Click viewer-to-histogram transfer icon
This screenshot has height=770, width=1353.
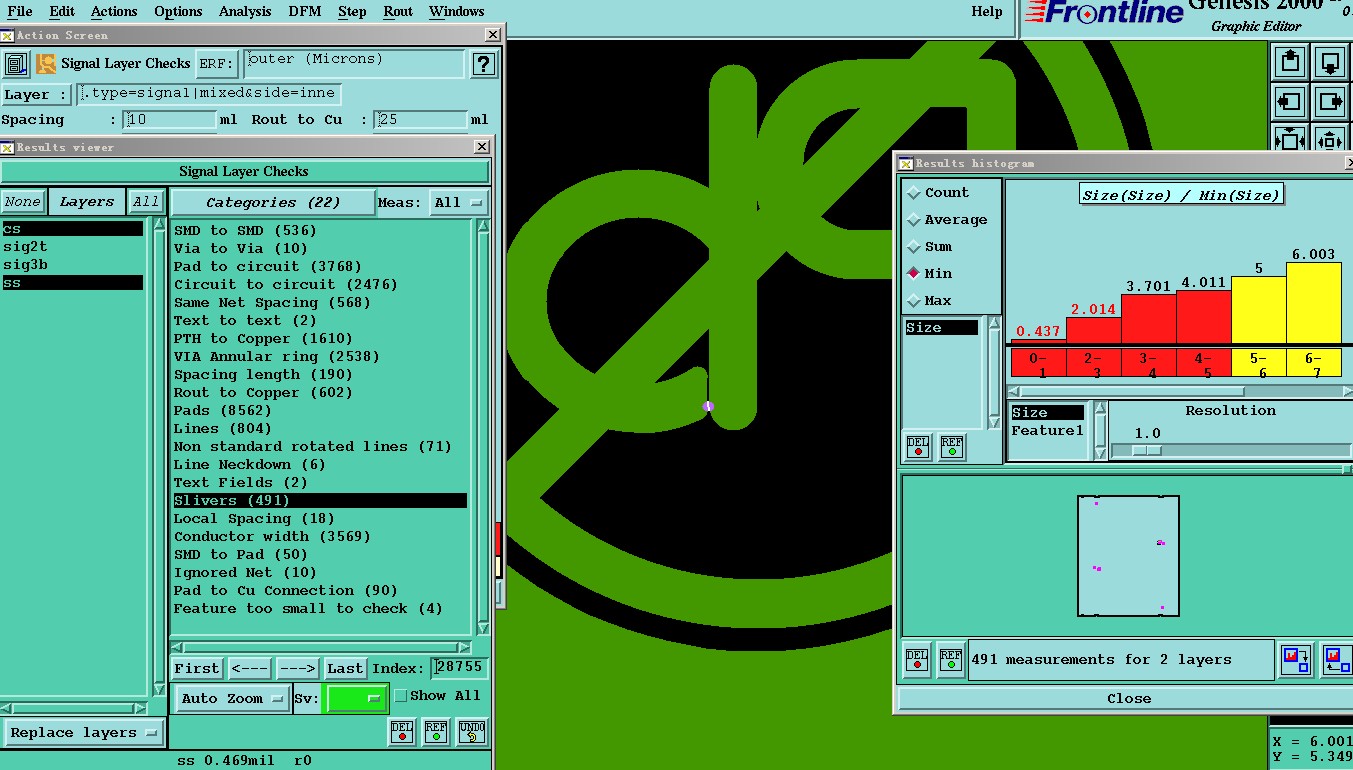[1337, 660]
